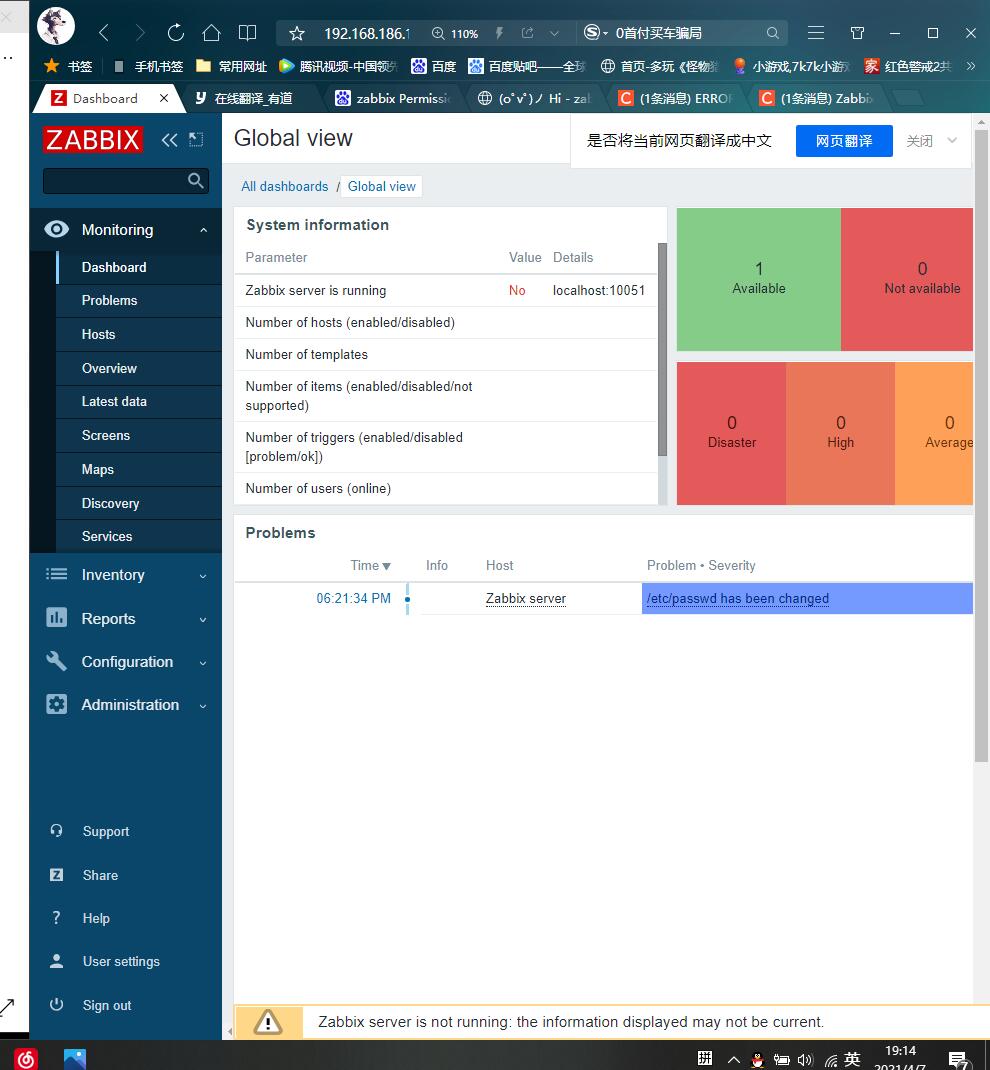Screen dimensions: 990x1070
Task: Bookmark page with the star icon
Action: (x=297, y=33)
